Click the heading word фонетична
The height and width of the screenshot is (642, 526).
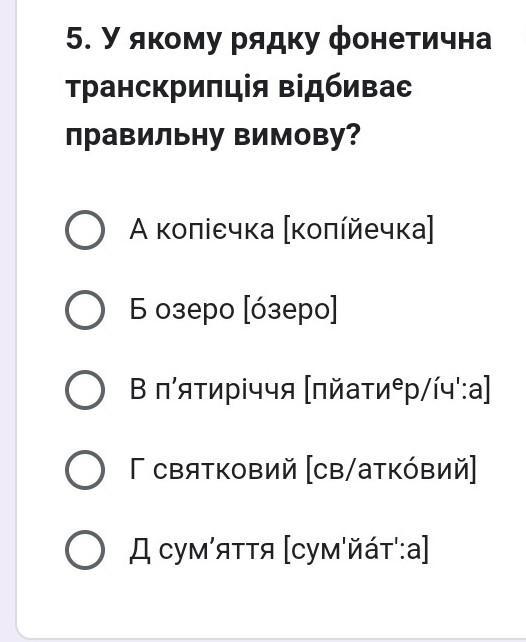(410, 39)
